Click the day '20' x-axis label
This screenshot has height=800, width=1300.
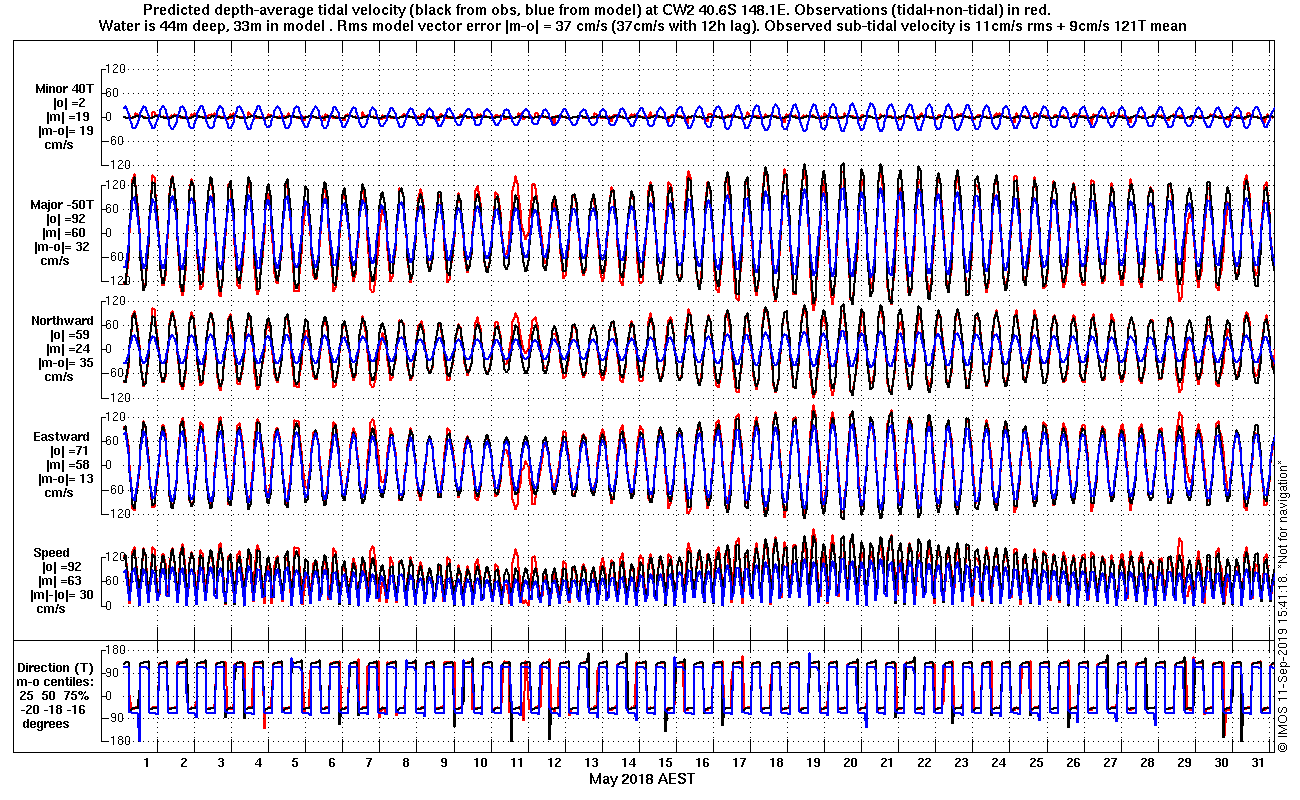[x=850, y=763]
